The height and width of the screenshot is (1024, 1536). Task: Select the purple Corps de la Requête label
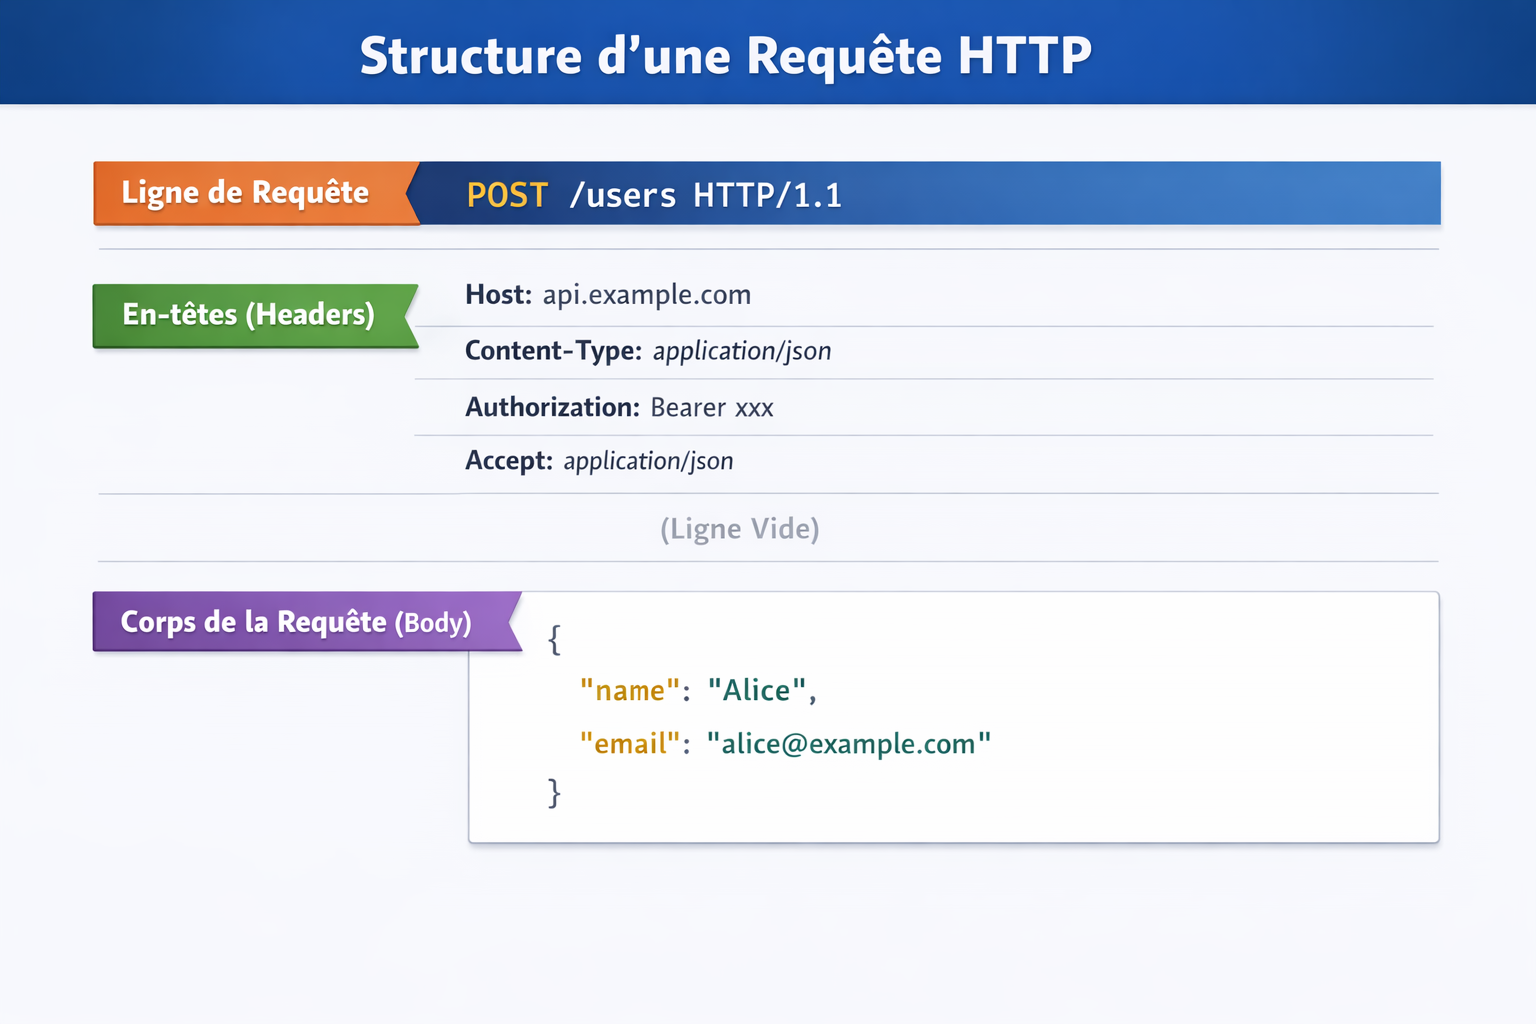click(295, 621)
